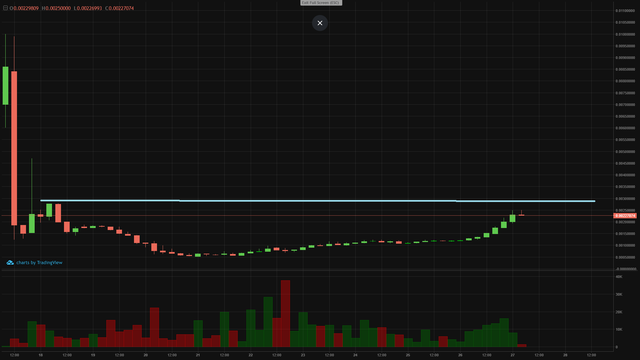Click the Exit Full Screen (ESC) tooltip
The image size is (640, 360).
click(321, 2)
